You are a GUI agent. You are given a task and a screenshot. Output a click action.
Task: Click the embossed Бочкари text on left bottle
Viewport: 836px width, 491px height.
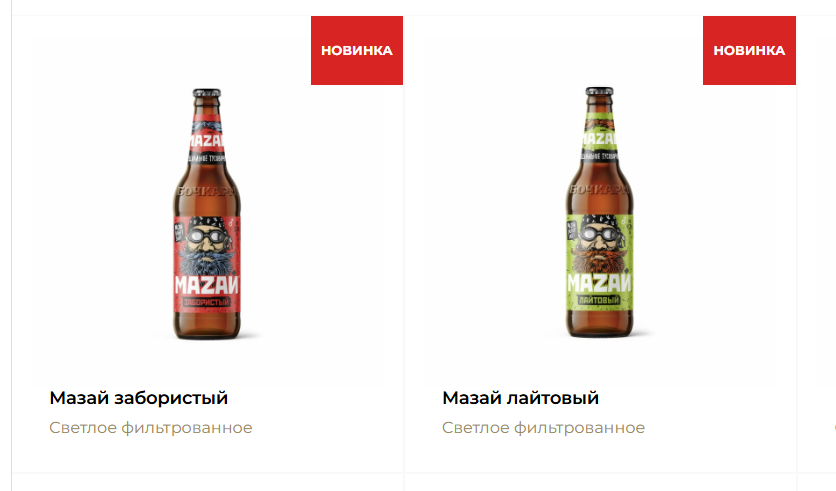coord(207,191)
